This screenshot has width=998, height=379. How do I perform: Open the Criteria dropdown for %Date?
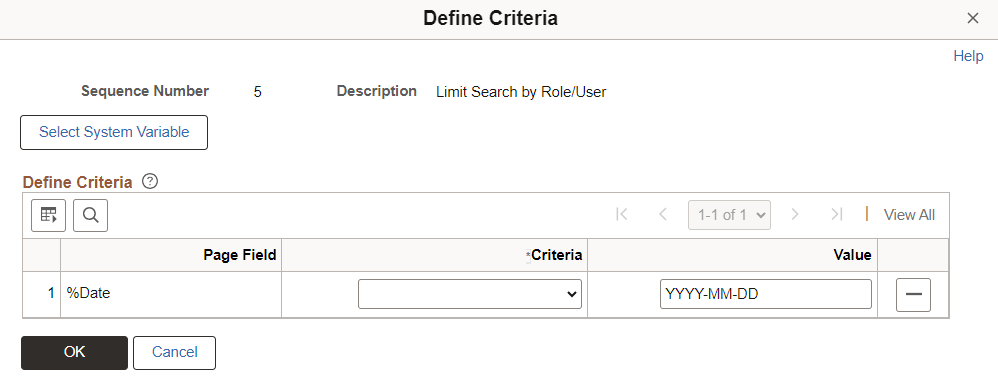pyautogui.click(x=470, y=294)
